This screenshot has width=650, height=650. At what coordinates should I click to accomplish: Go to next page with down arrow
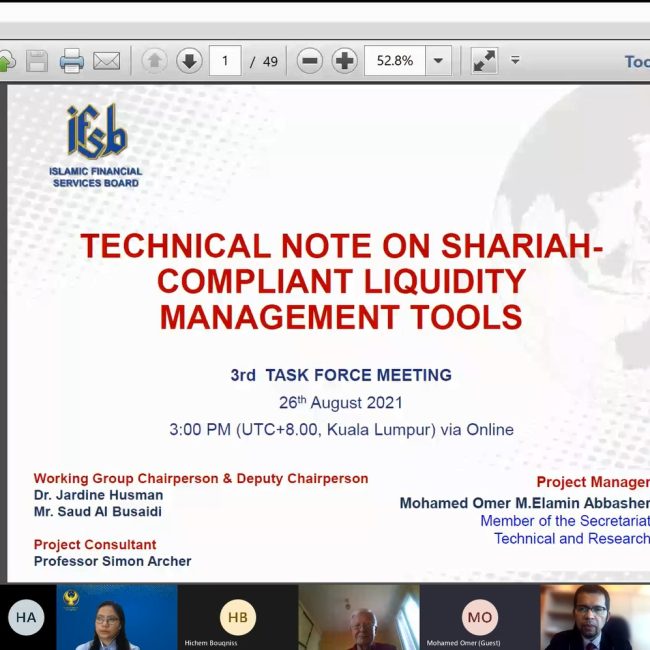point(189,61)
